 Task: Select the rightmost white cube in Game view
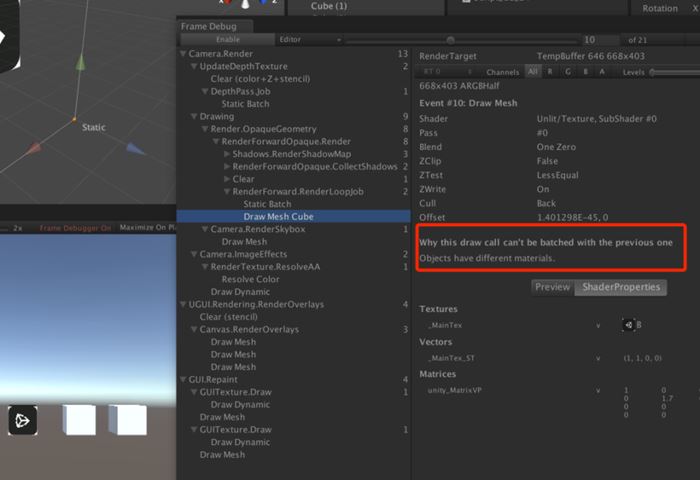[127, 420]
